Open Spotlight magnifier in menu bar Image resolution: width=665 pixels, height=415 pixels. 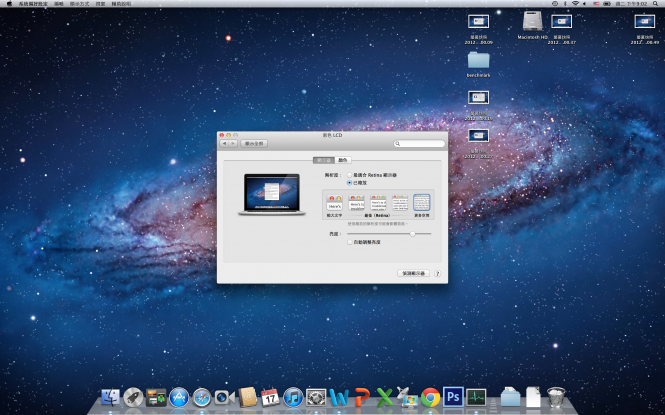tap(655, 3)
